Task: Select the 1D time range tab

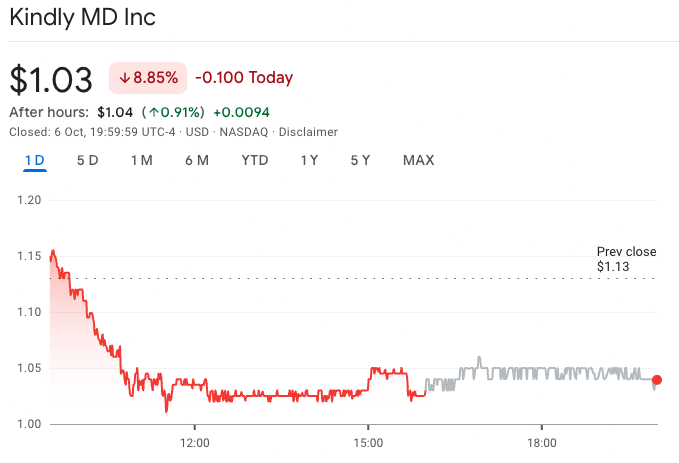Action: click(x=35, y=160)
